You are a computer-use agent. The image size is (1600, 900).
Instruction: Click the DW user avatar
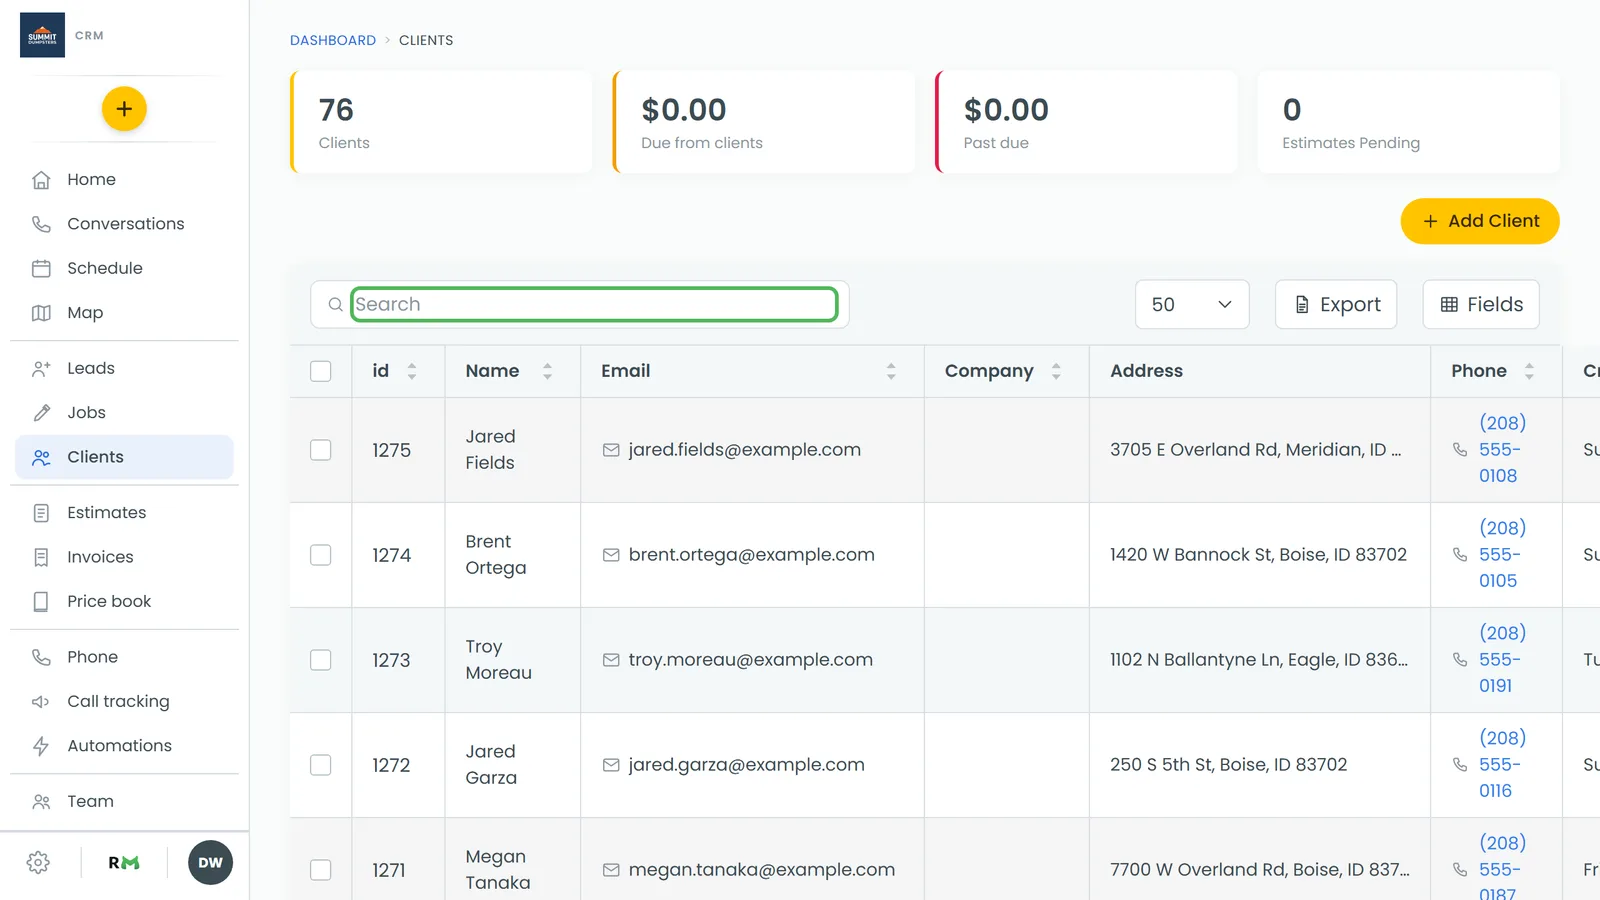[x=210, y=863]
